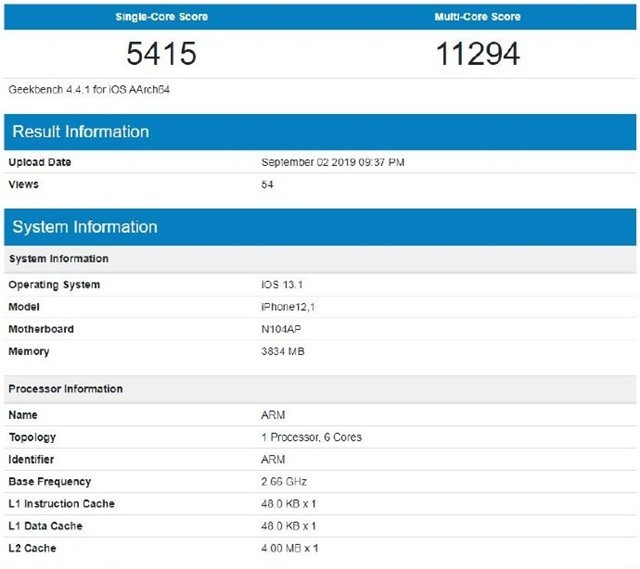
Task: Select the views count 54
Action: (267, 184)
